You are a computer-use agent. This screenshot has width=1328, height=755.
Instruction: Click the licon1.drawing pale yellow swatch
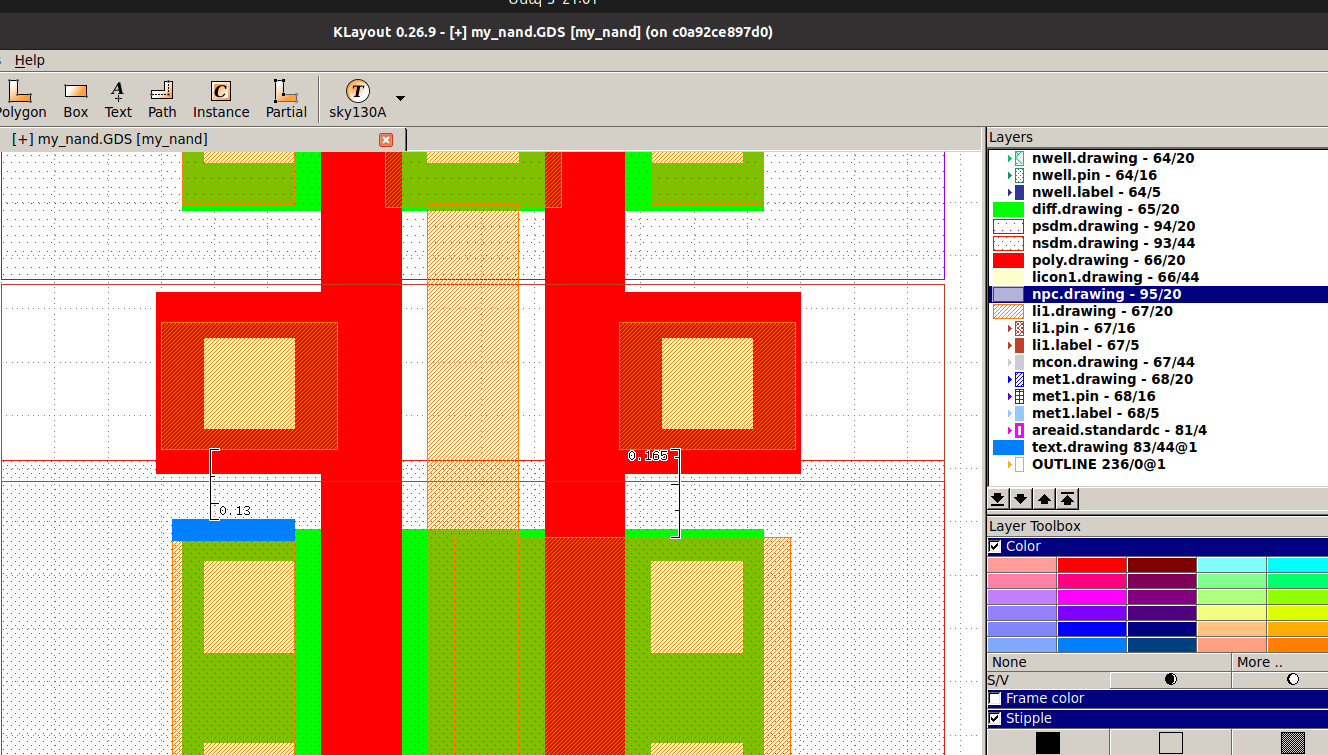pos(1008,277)
